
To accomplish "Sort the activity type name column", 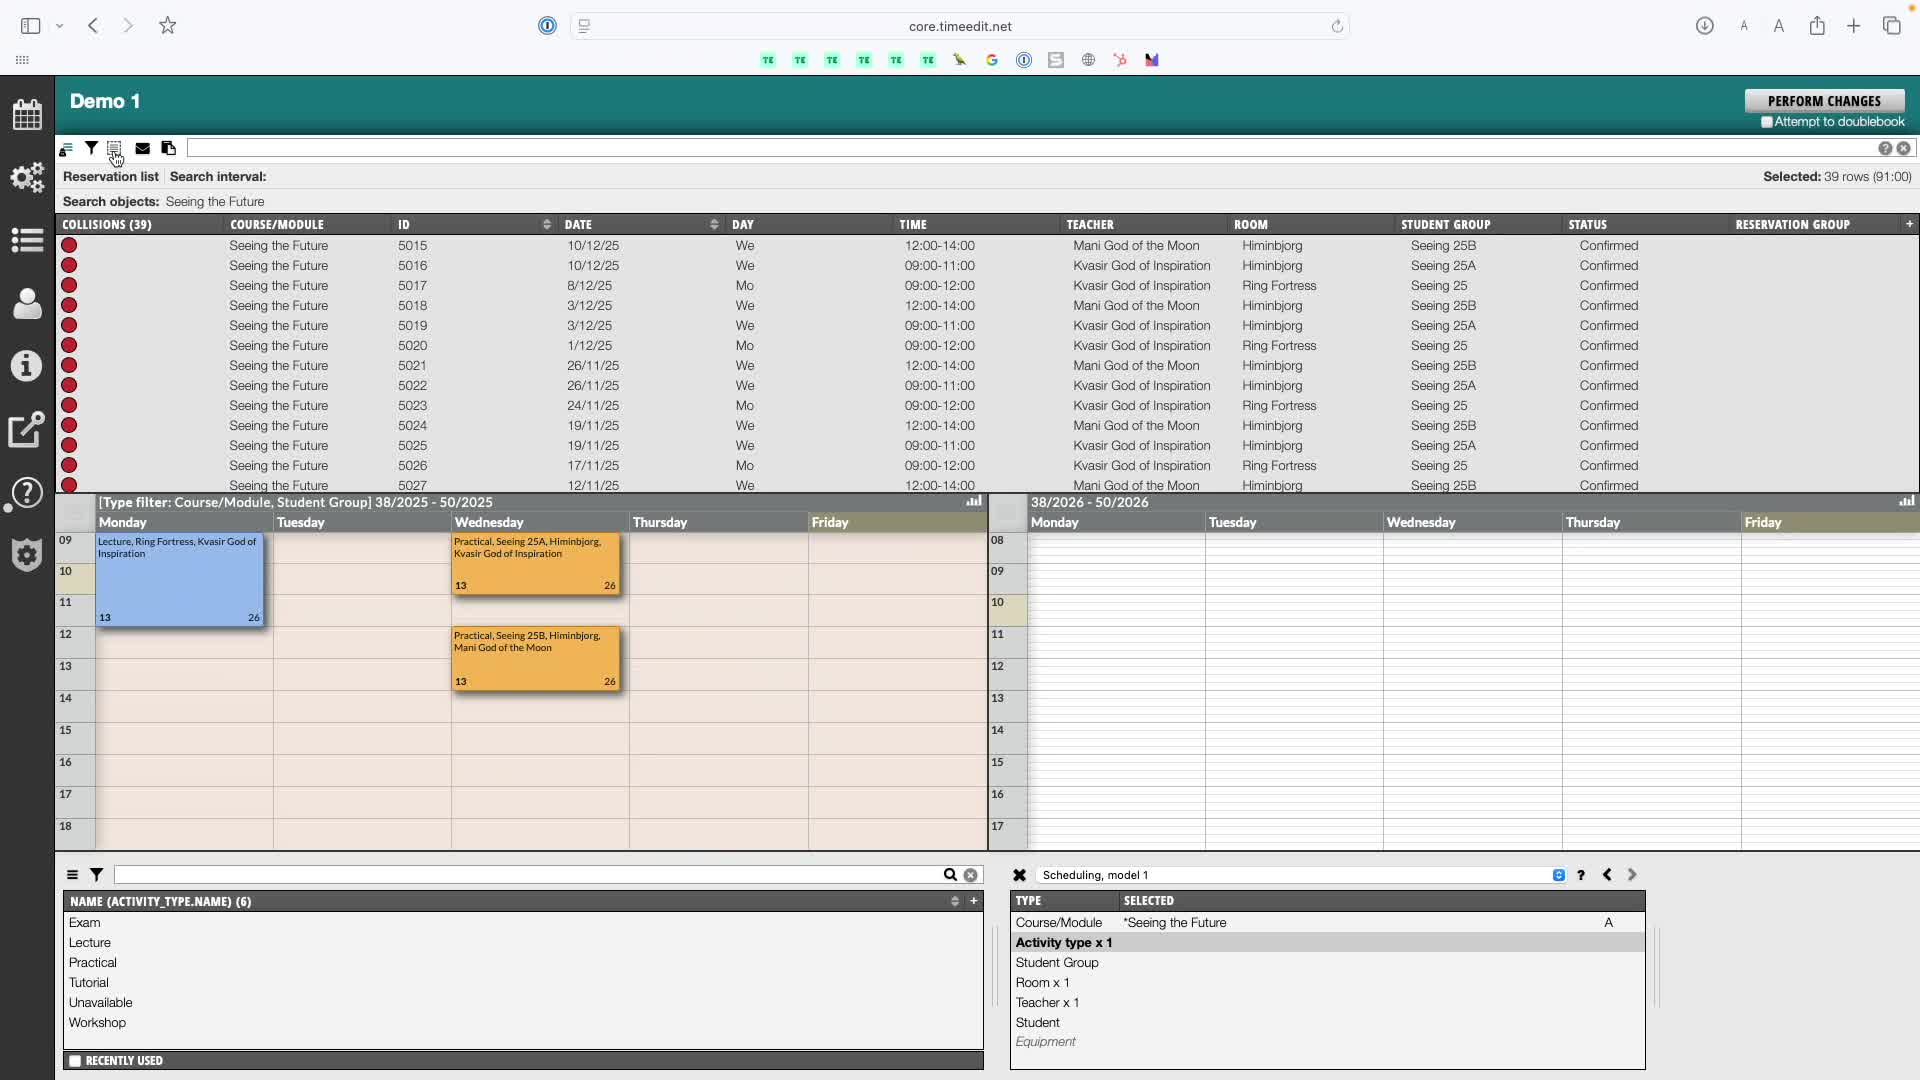I will [954, 902].
